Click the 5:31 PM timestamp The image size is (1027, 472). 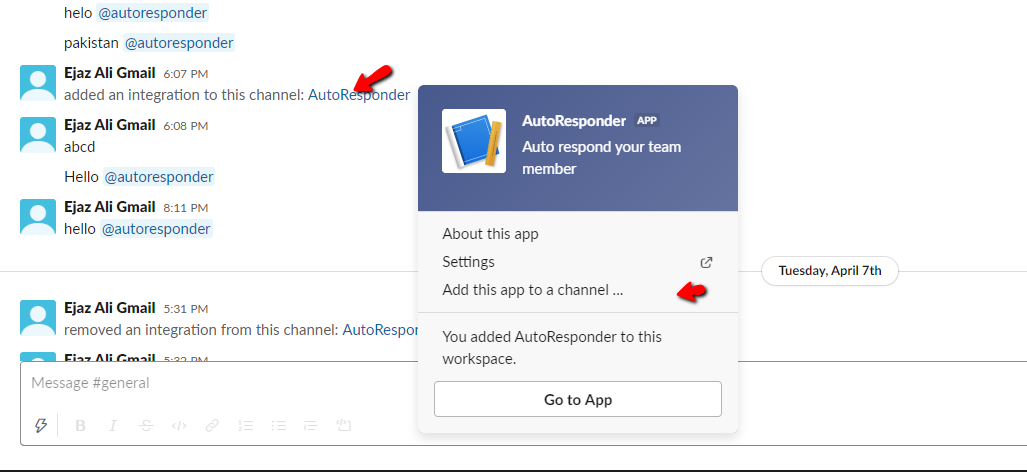[x=185, y=309]
